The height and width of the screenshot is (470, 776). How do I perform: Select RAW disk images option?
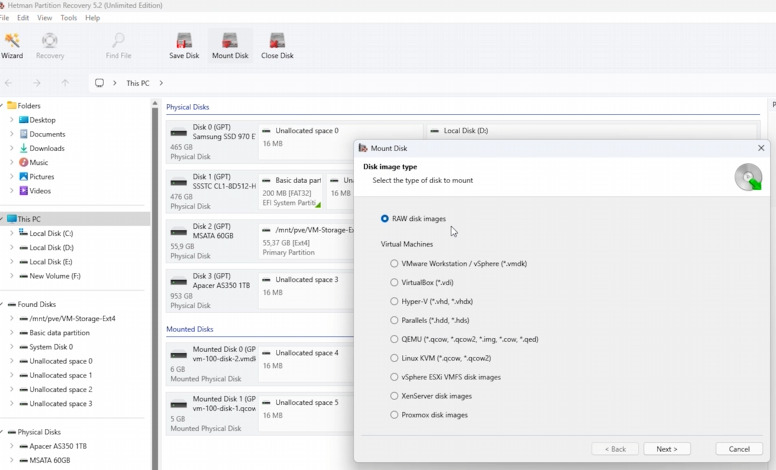click(x=413, y=219)
